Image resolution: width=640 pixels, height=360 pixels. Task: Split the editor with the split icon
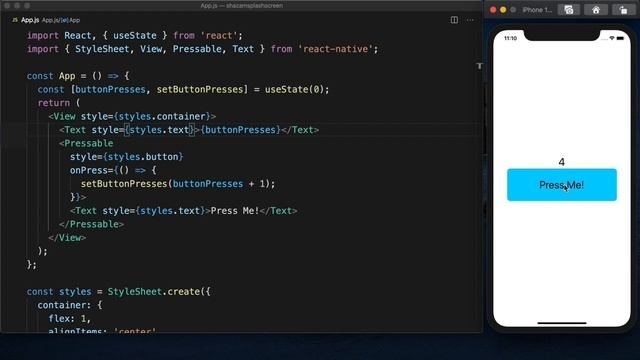click(x=454, y=20)
